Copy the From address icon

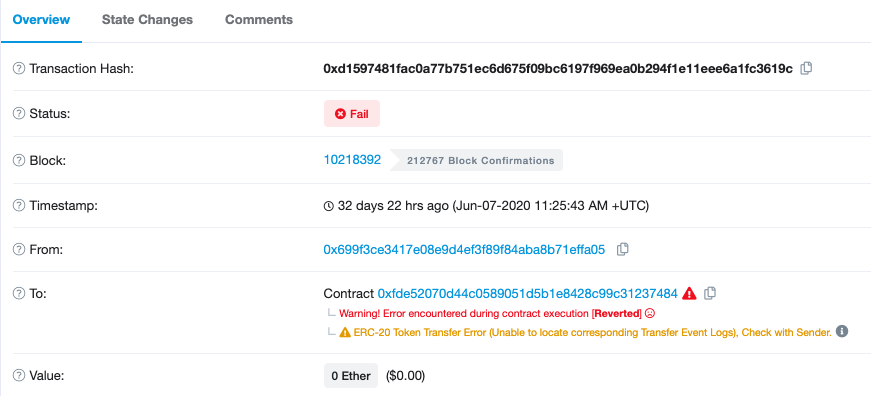pyautogui.click(x=623, y=249)
